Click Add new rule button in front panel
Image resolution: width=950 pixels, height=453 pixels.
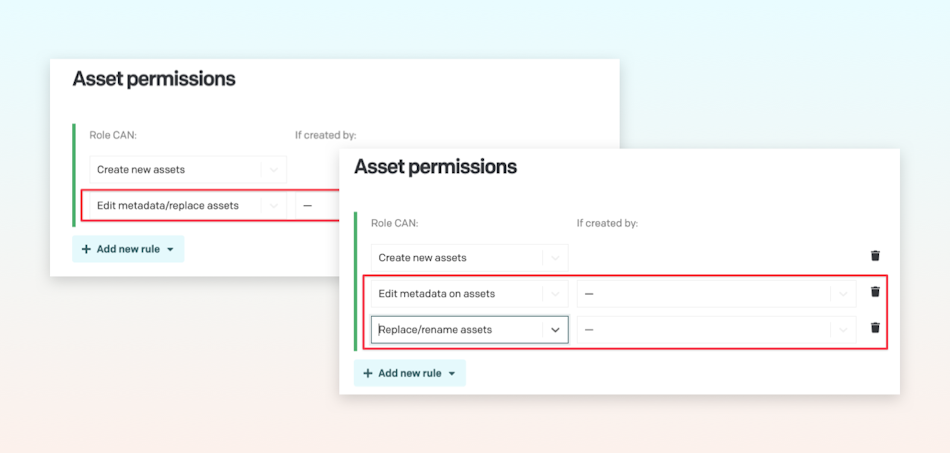[410, 373]
